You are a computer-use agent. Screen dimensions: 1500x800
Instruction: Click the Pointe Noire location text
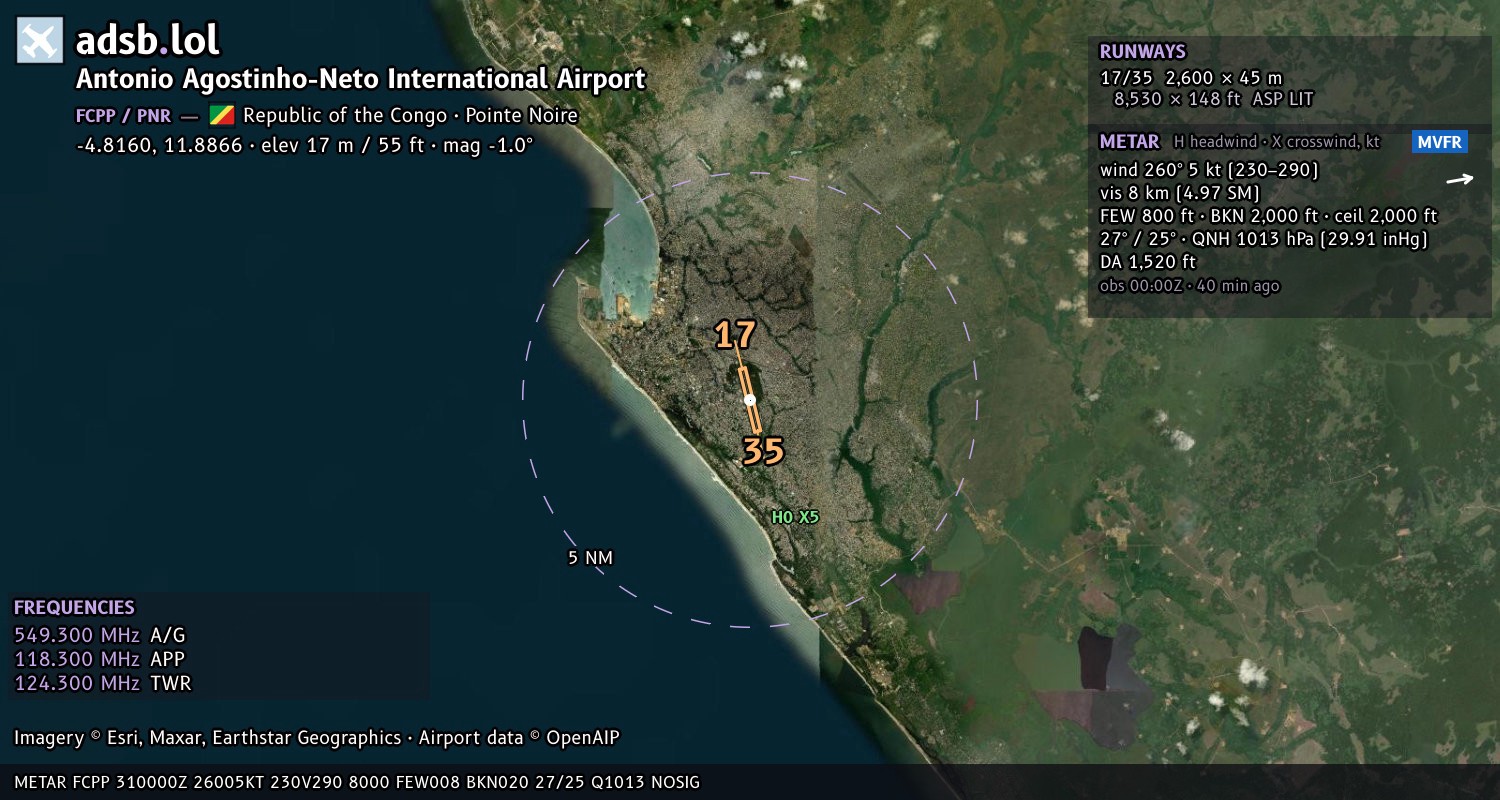521,115
